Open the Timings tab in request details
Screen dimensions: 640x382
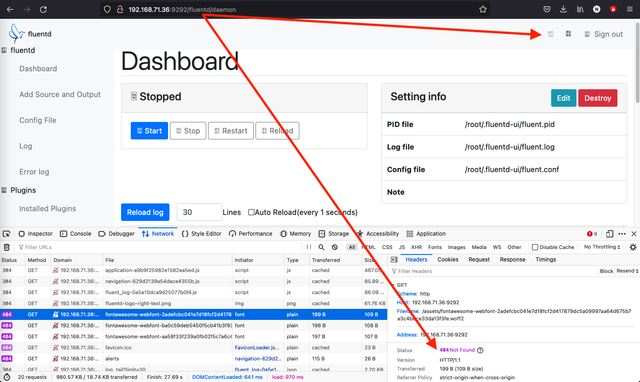[546, 260]
